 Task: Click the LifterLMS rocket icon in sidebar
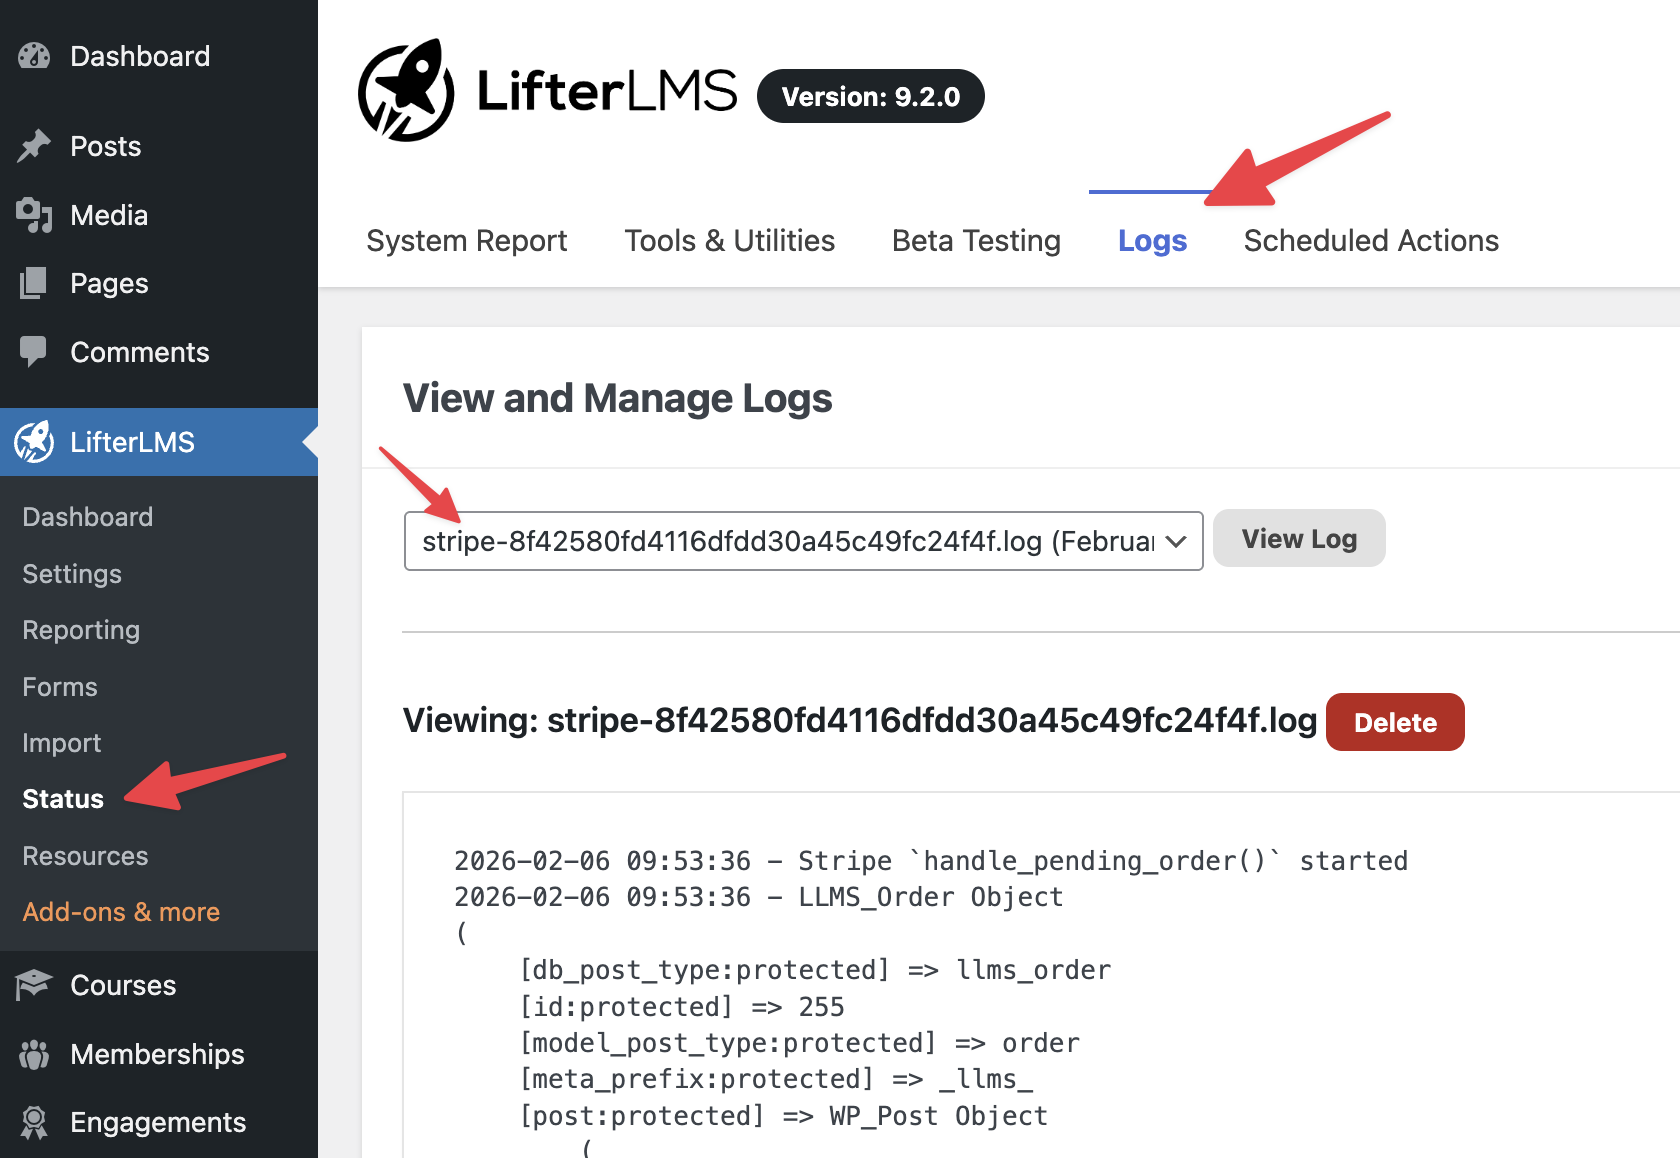tap(34, 442)
